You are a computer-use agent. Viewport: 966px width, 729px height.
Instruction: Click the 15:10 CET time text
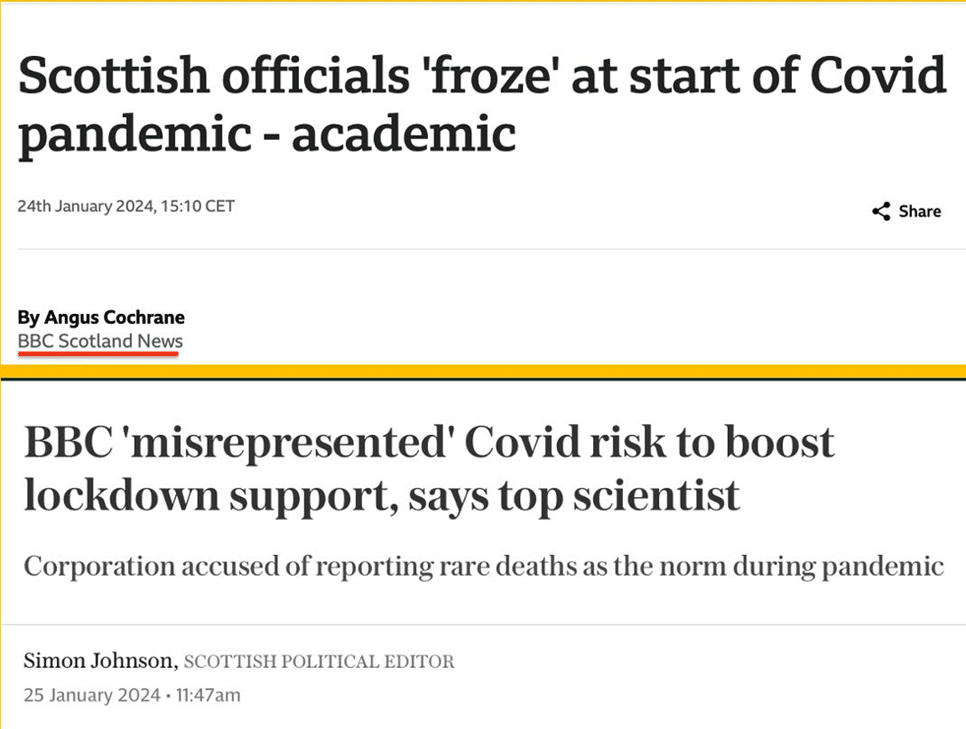(198, 206)
